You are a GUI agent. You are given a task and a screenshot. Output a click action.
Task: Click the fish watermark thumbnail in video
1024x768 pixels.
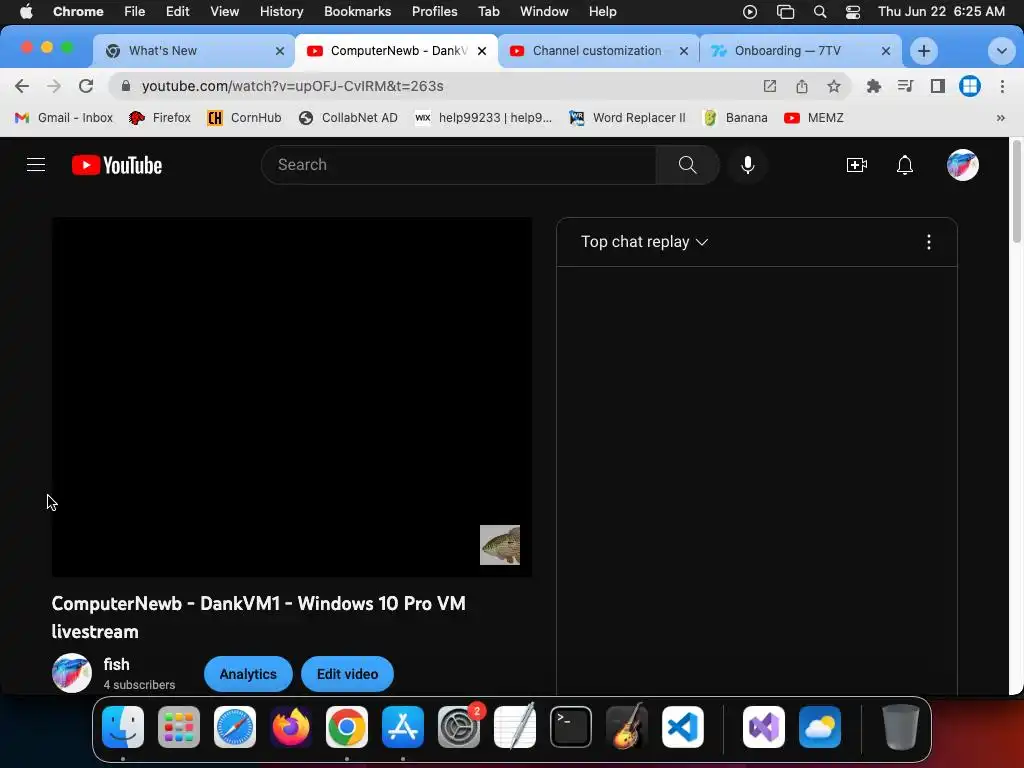click(500, 545)
